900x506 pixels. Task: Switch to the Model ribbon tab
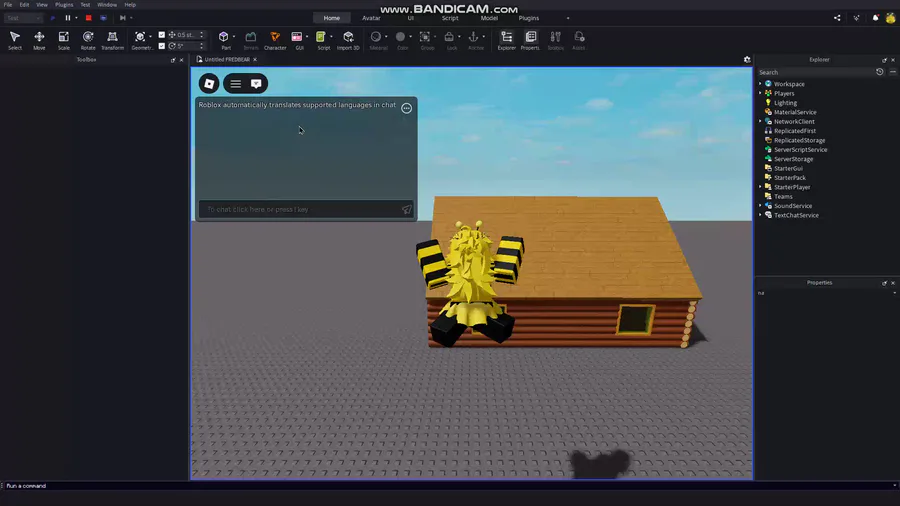click(489, 18)
